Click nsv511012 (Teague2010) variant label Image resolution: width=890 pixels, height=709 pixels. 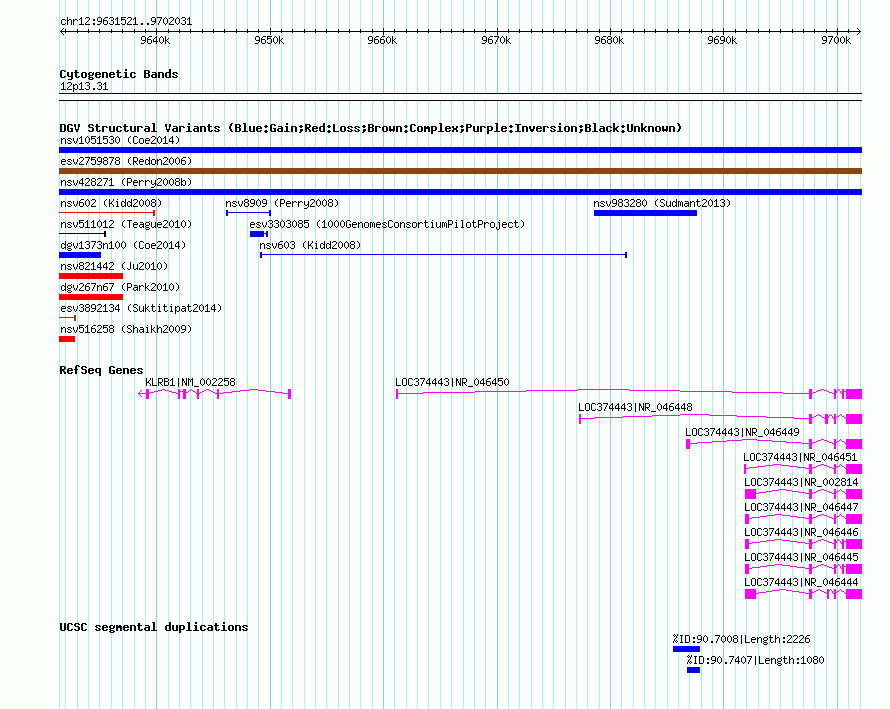tap(126, 224)
